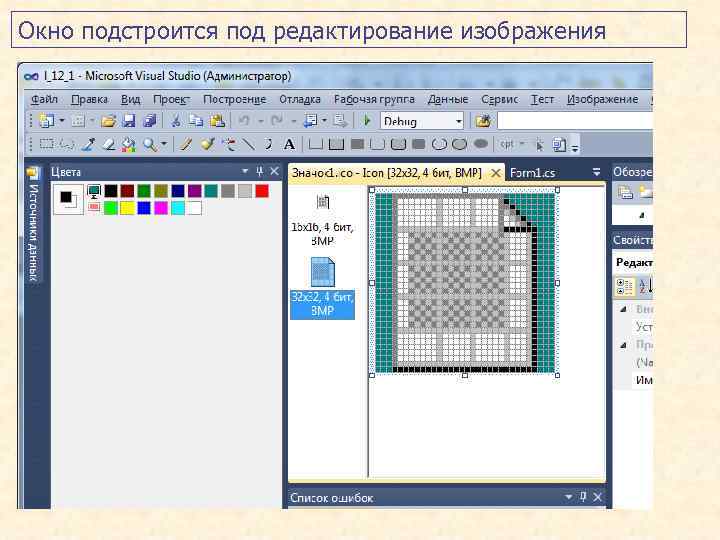Open the Magnify tool dropdown arrow
Viewport: 720px width, 540px height.
163,144
